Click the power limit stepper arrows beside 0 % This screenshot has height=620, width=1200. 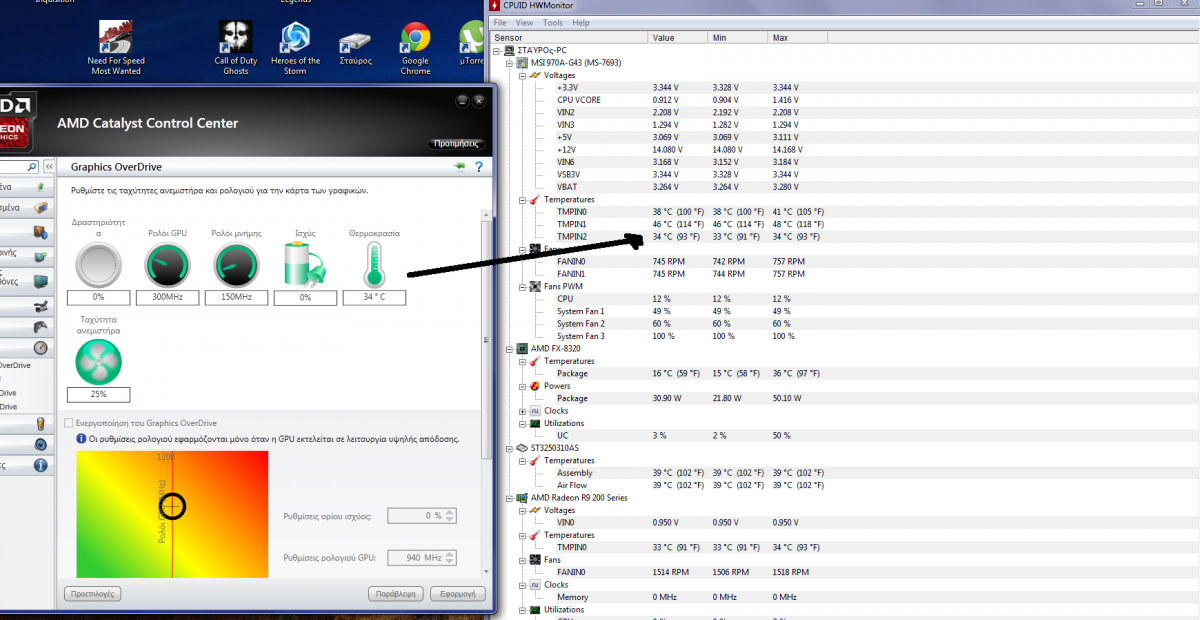coord(450,516)
